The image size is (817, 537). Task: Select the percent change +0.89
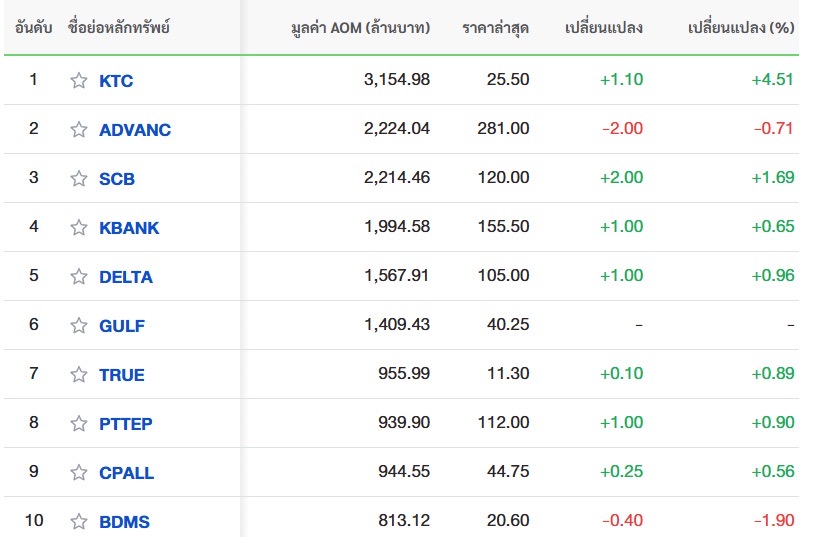pos(773,373)
